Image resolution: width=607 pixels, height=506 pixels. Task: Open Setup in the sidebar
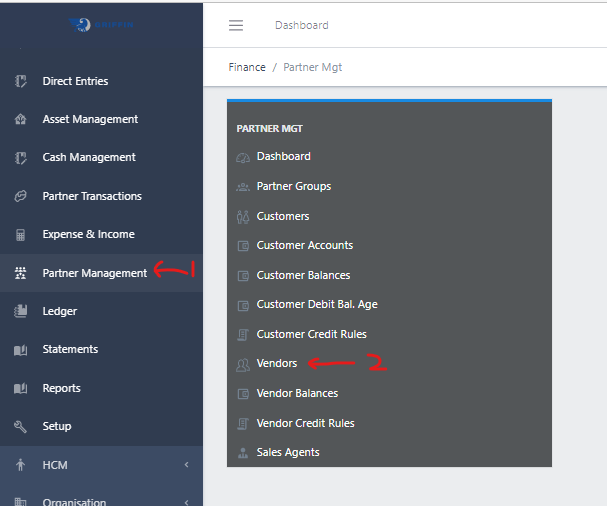tap(57, 426)
